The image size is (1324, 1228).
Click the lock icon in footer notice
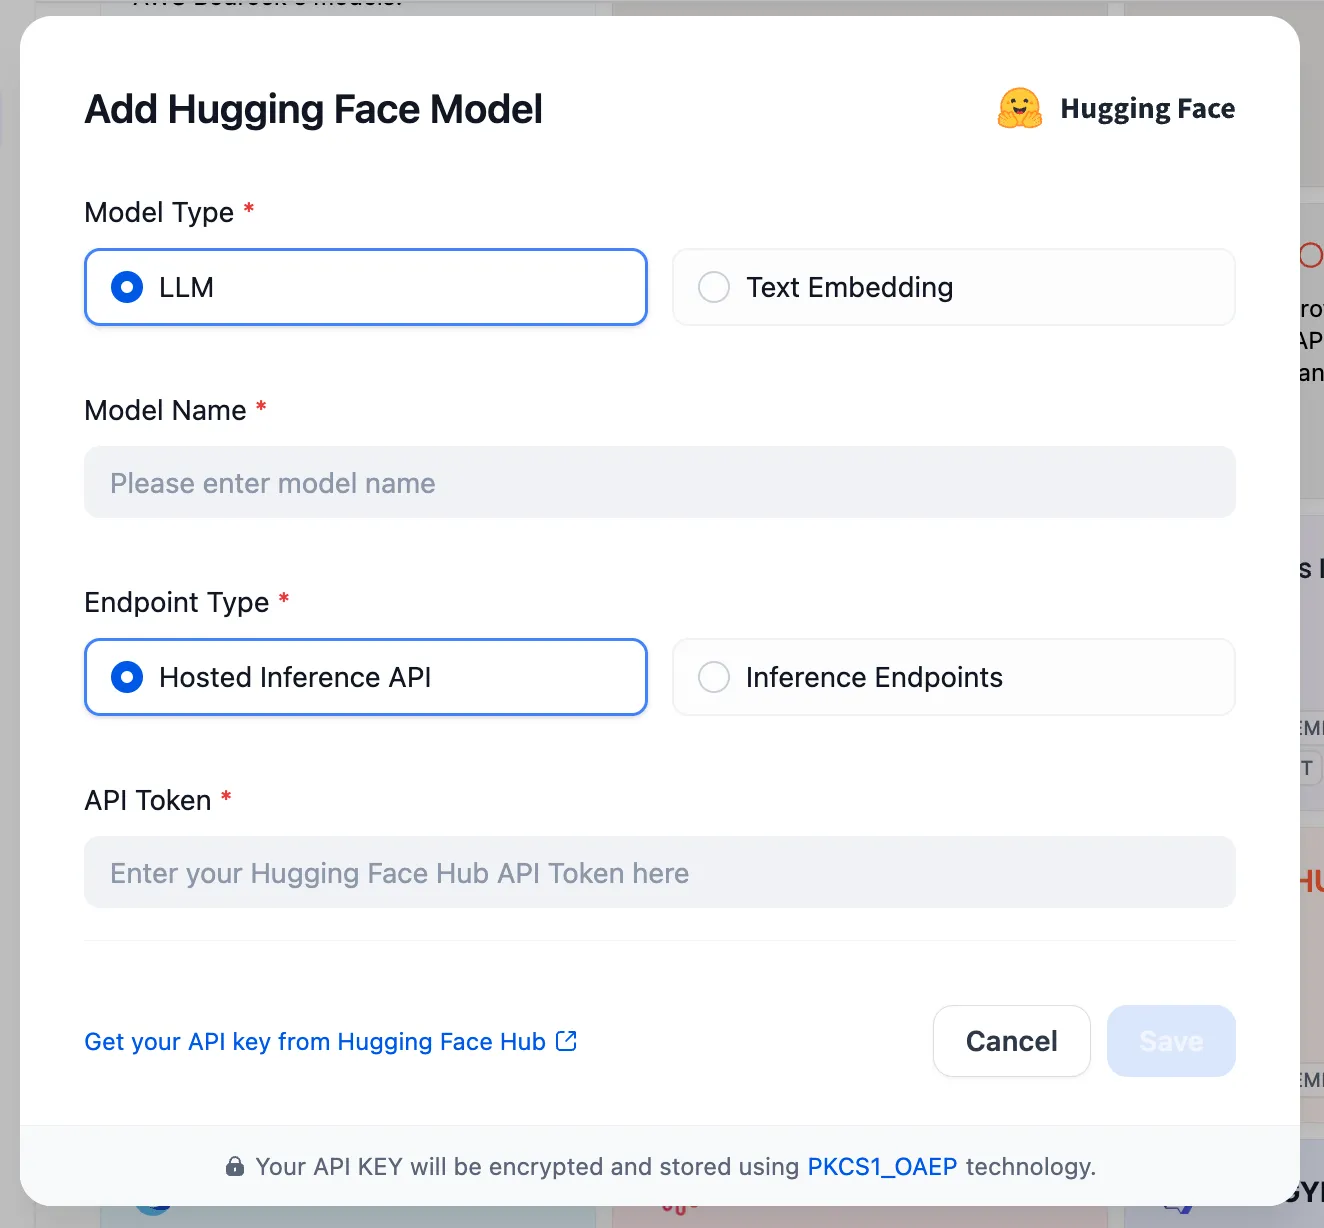[x=235, y=1166]
